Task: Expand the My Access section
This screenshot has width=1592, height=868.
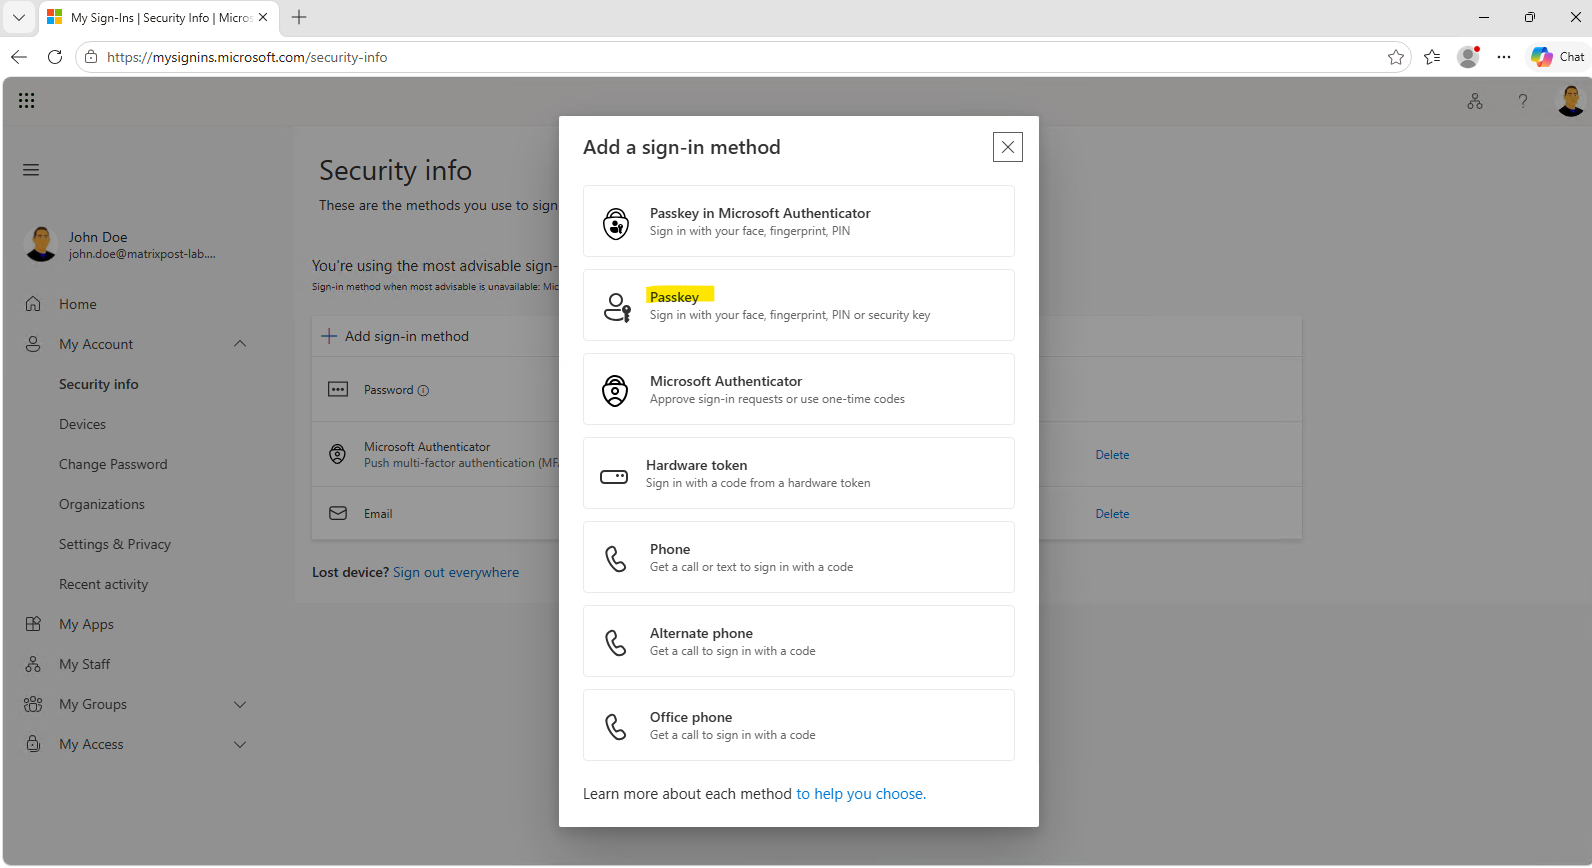Action: (x=240, y=744)
